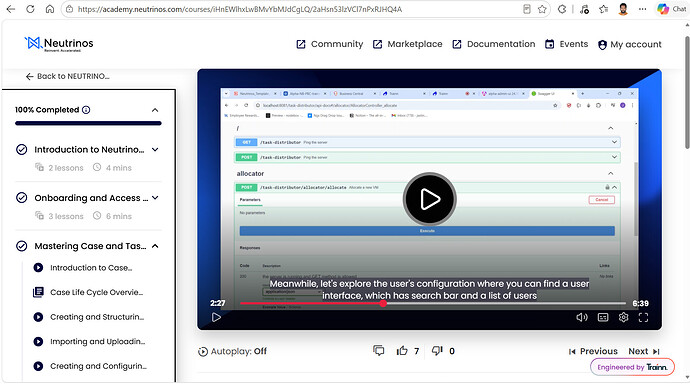Go to Next lesson

(644, 351)
